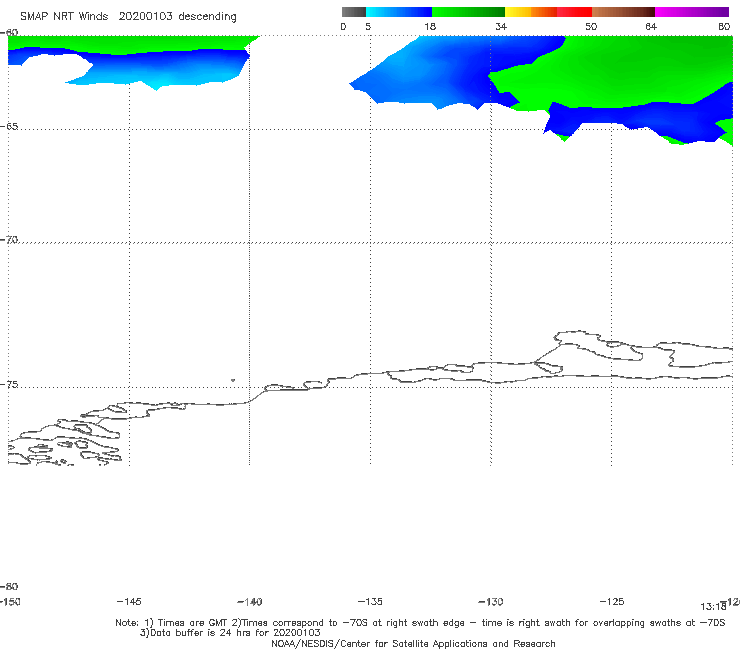Click the latitude label '-65'
Screen dimensions: 740x650
9,127
